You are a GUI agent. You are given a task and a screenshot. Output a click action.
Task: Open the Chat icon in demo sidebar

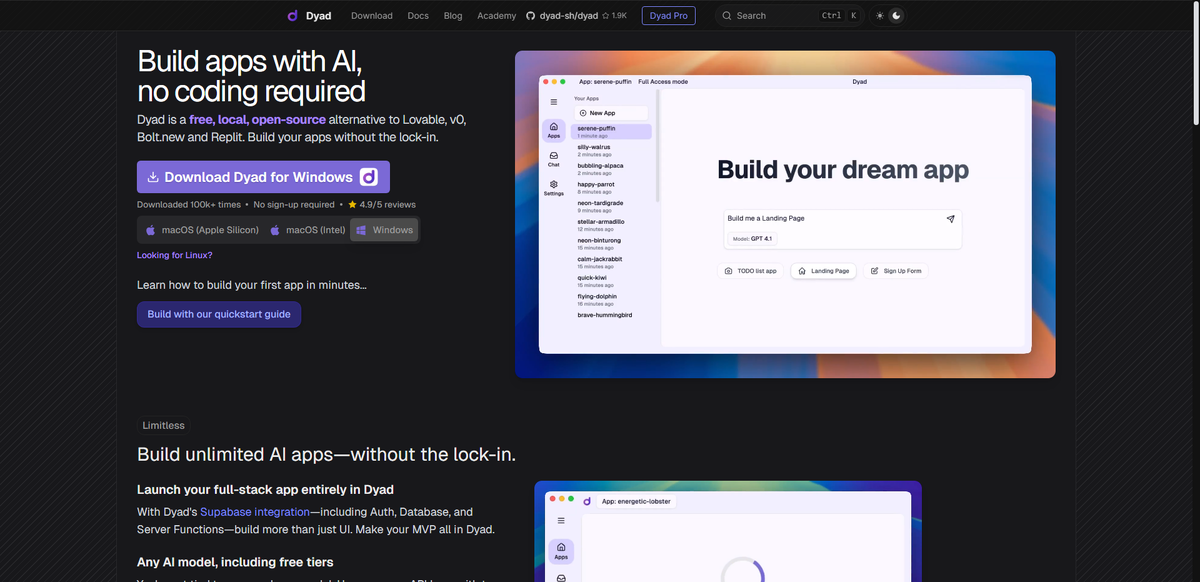553,159
